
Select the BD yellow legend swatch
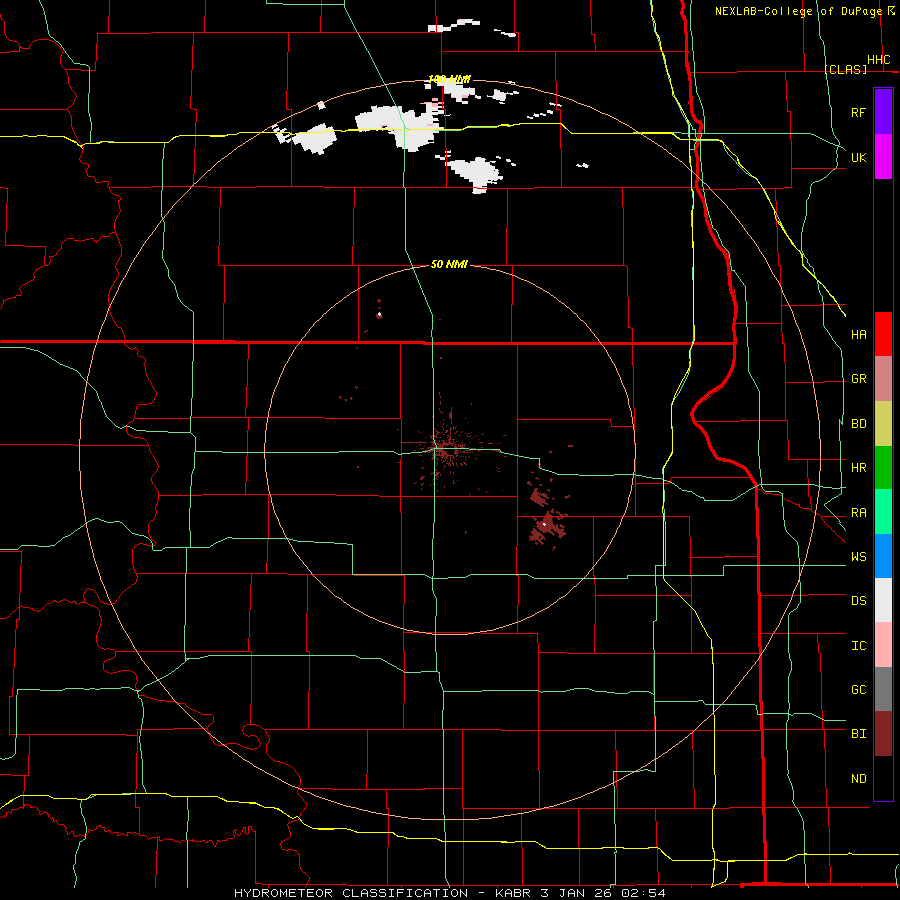point(883,423)
